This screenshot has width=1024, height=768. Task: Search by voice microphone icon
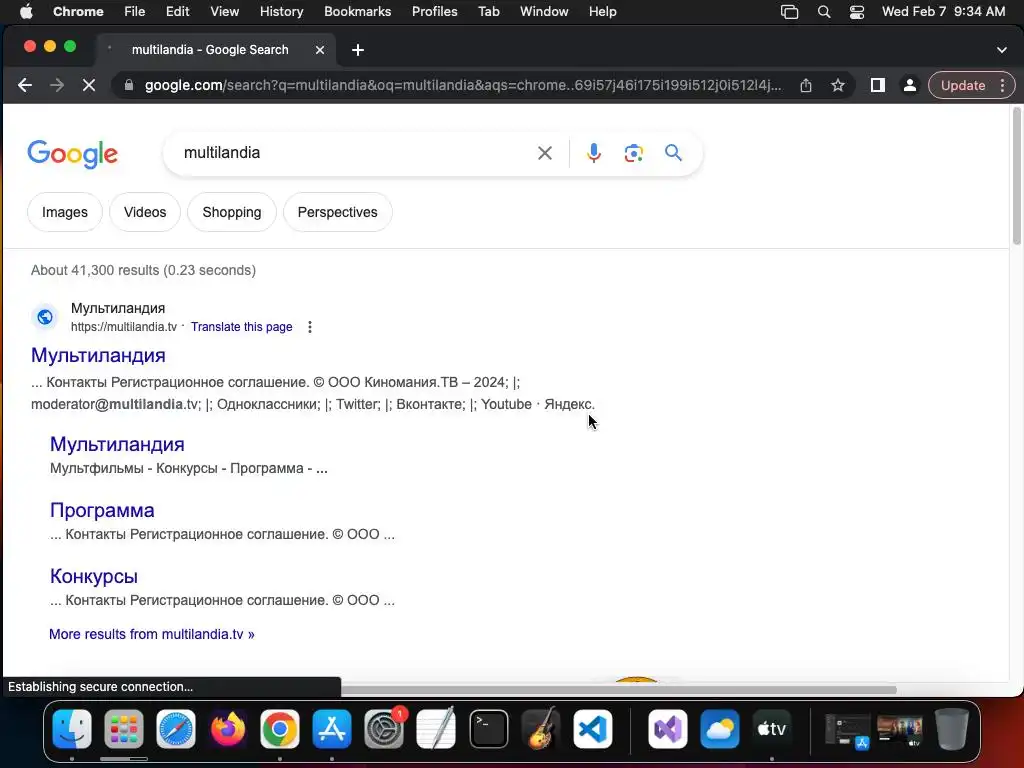(x=594, y=153)
